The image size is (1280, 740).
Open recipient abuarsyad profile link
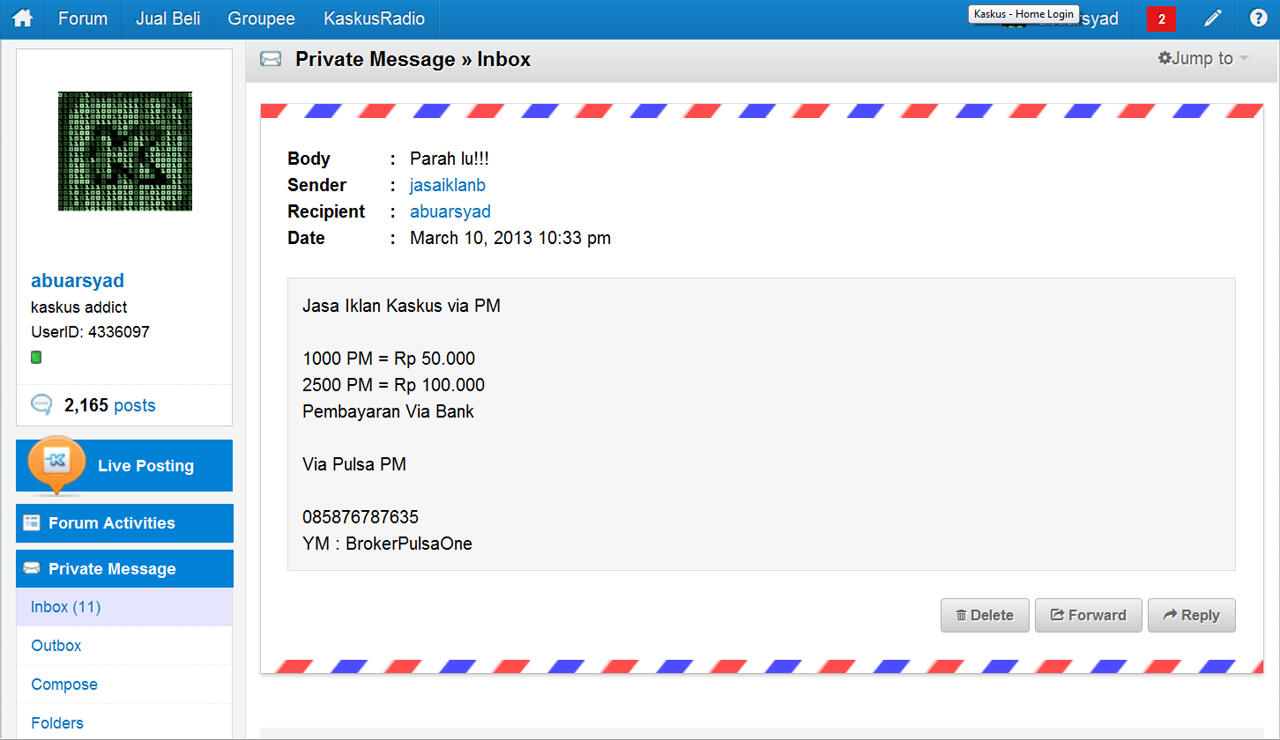tap(450, 212)
